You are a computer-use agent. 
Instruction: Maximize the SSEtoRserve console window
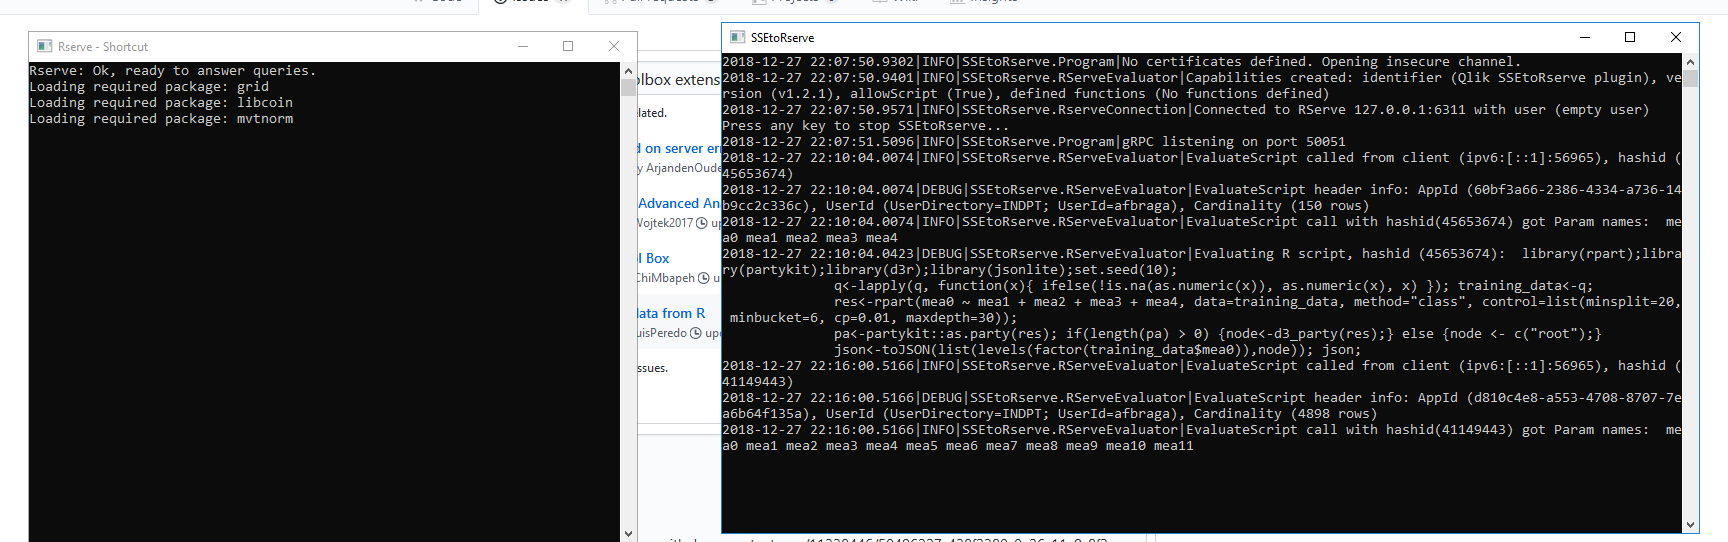(x=1630, y=37)
